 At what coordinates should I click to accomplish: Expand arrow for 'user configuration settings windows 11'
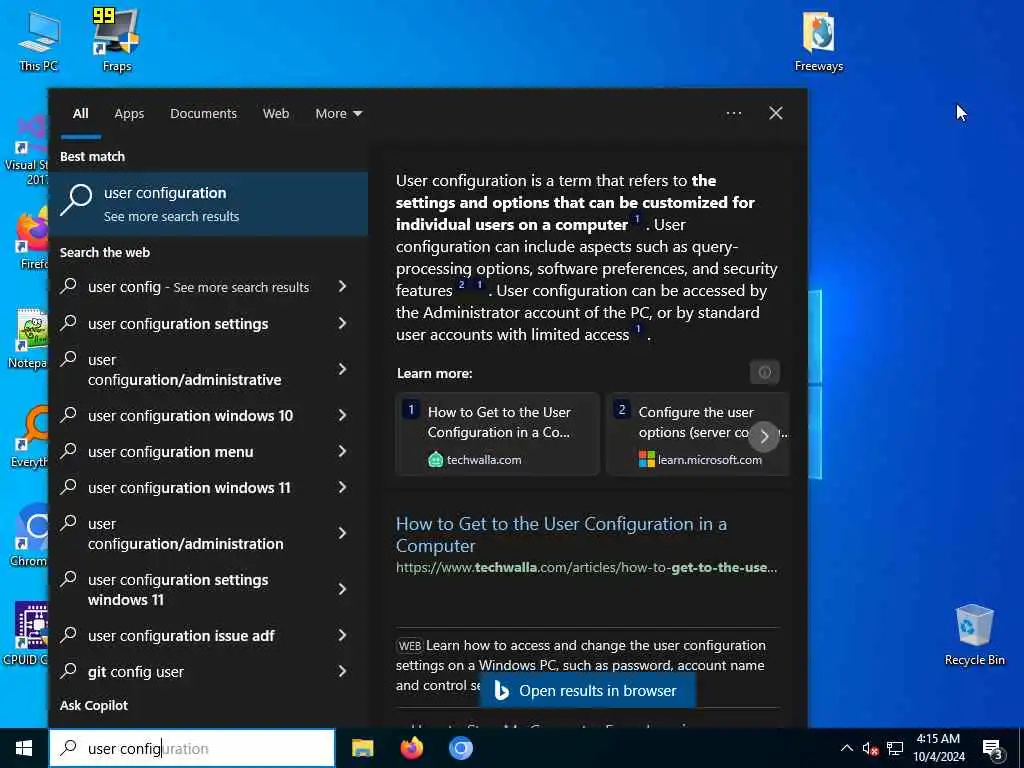click(x=342, y=589)
